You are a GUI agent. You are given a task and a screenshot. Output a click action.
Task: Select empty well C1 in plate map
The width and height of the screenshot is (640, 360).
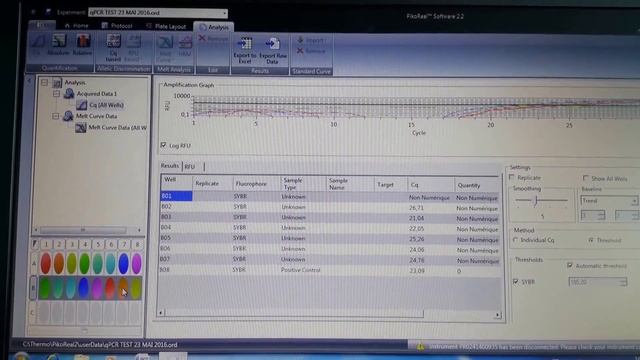44,313
